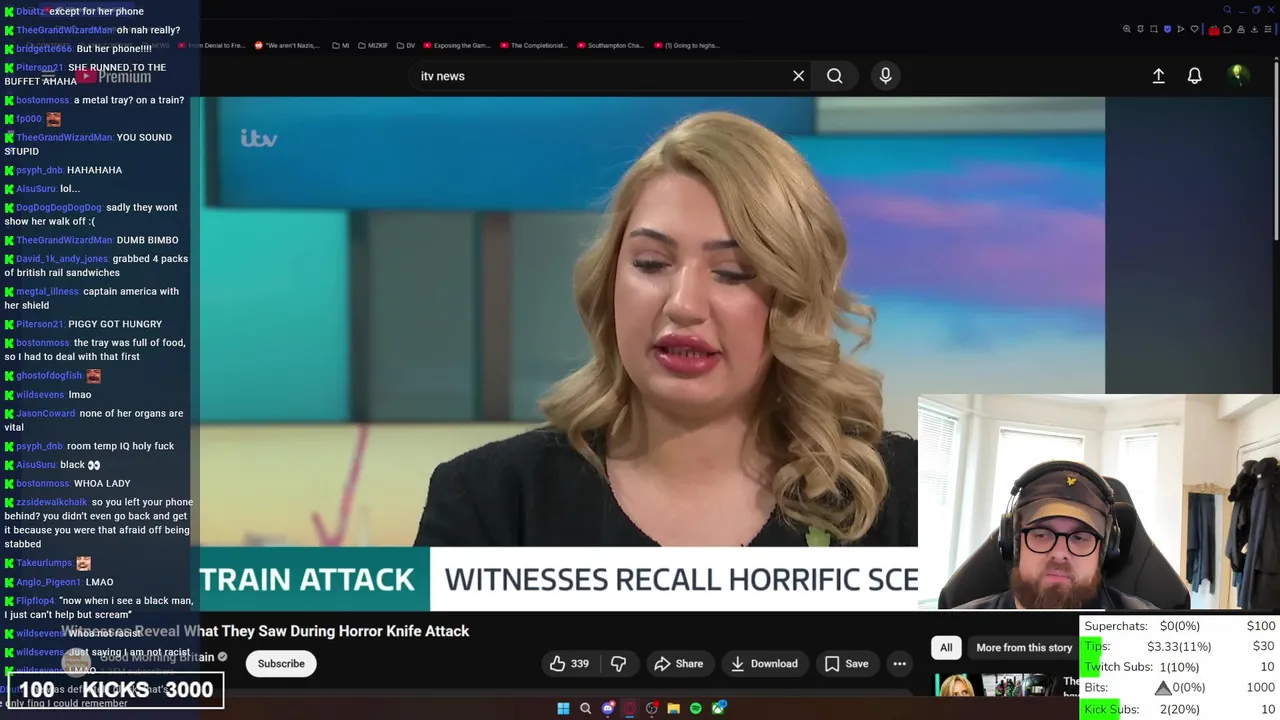Select the 'More from this story' chip
1280x720 pixels.
click(x=1024, y=647)
